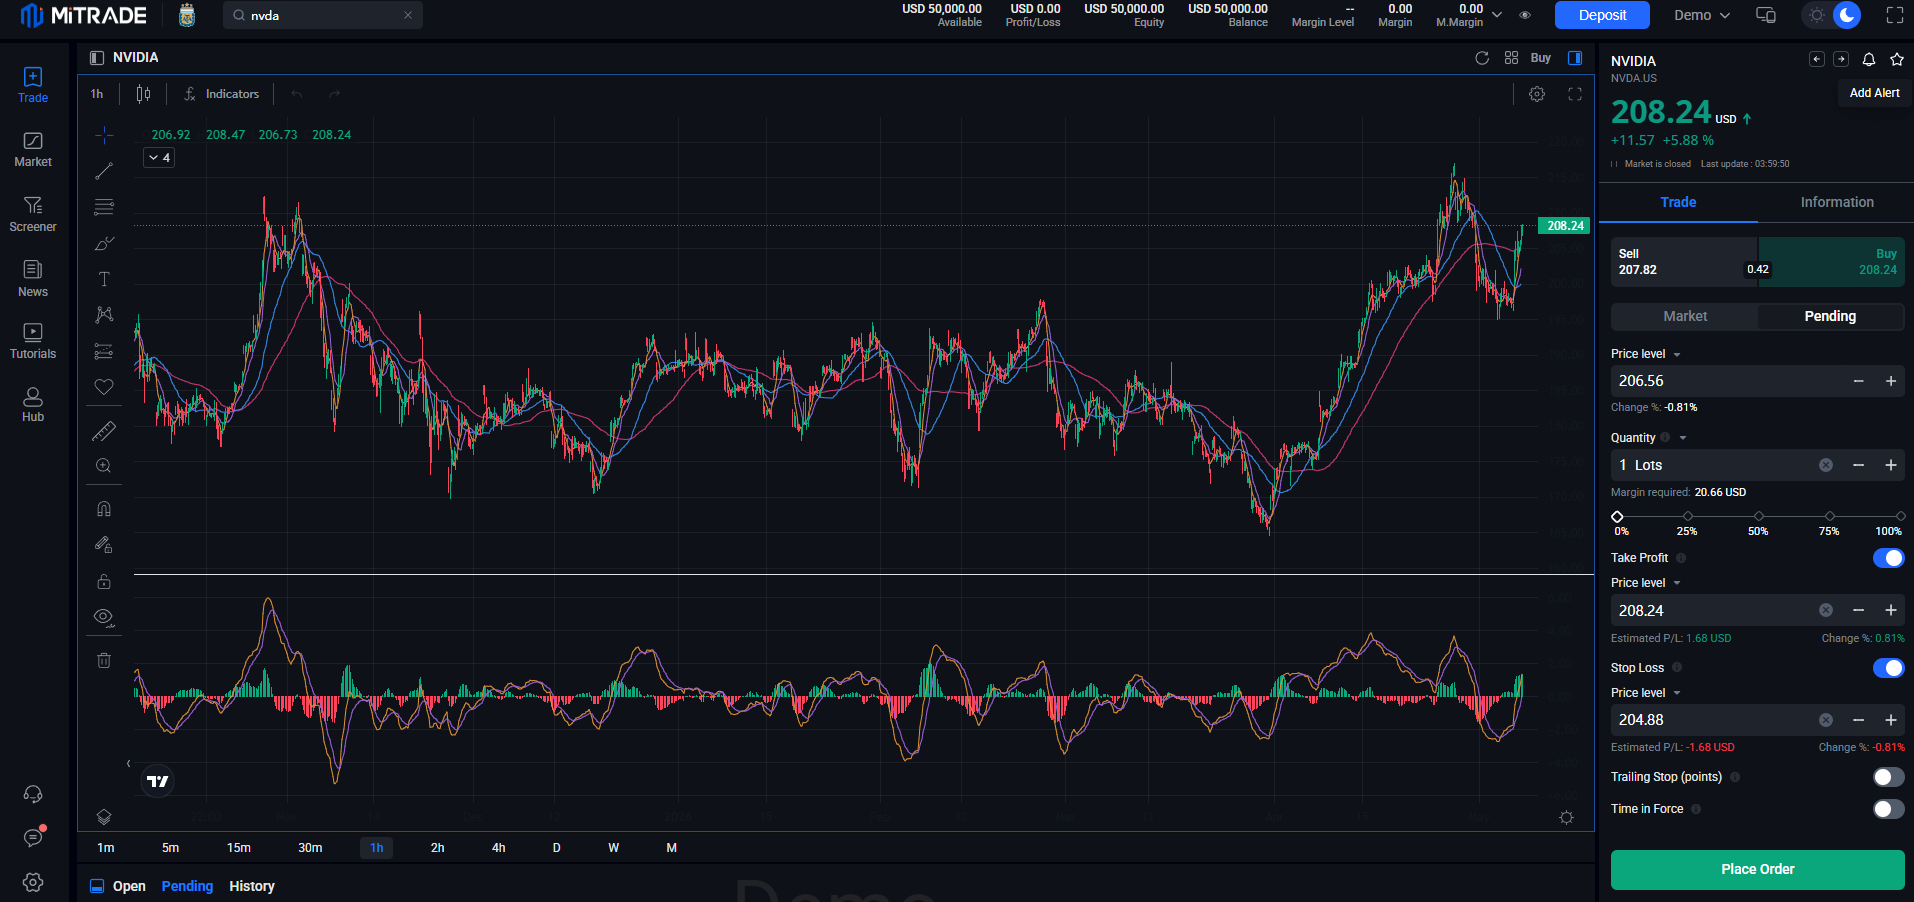Select the ruler measure tool
This screenshot has width=1914, height=902.
pos(104,431)
